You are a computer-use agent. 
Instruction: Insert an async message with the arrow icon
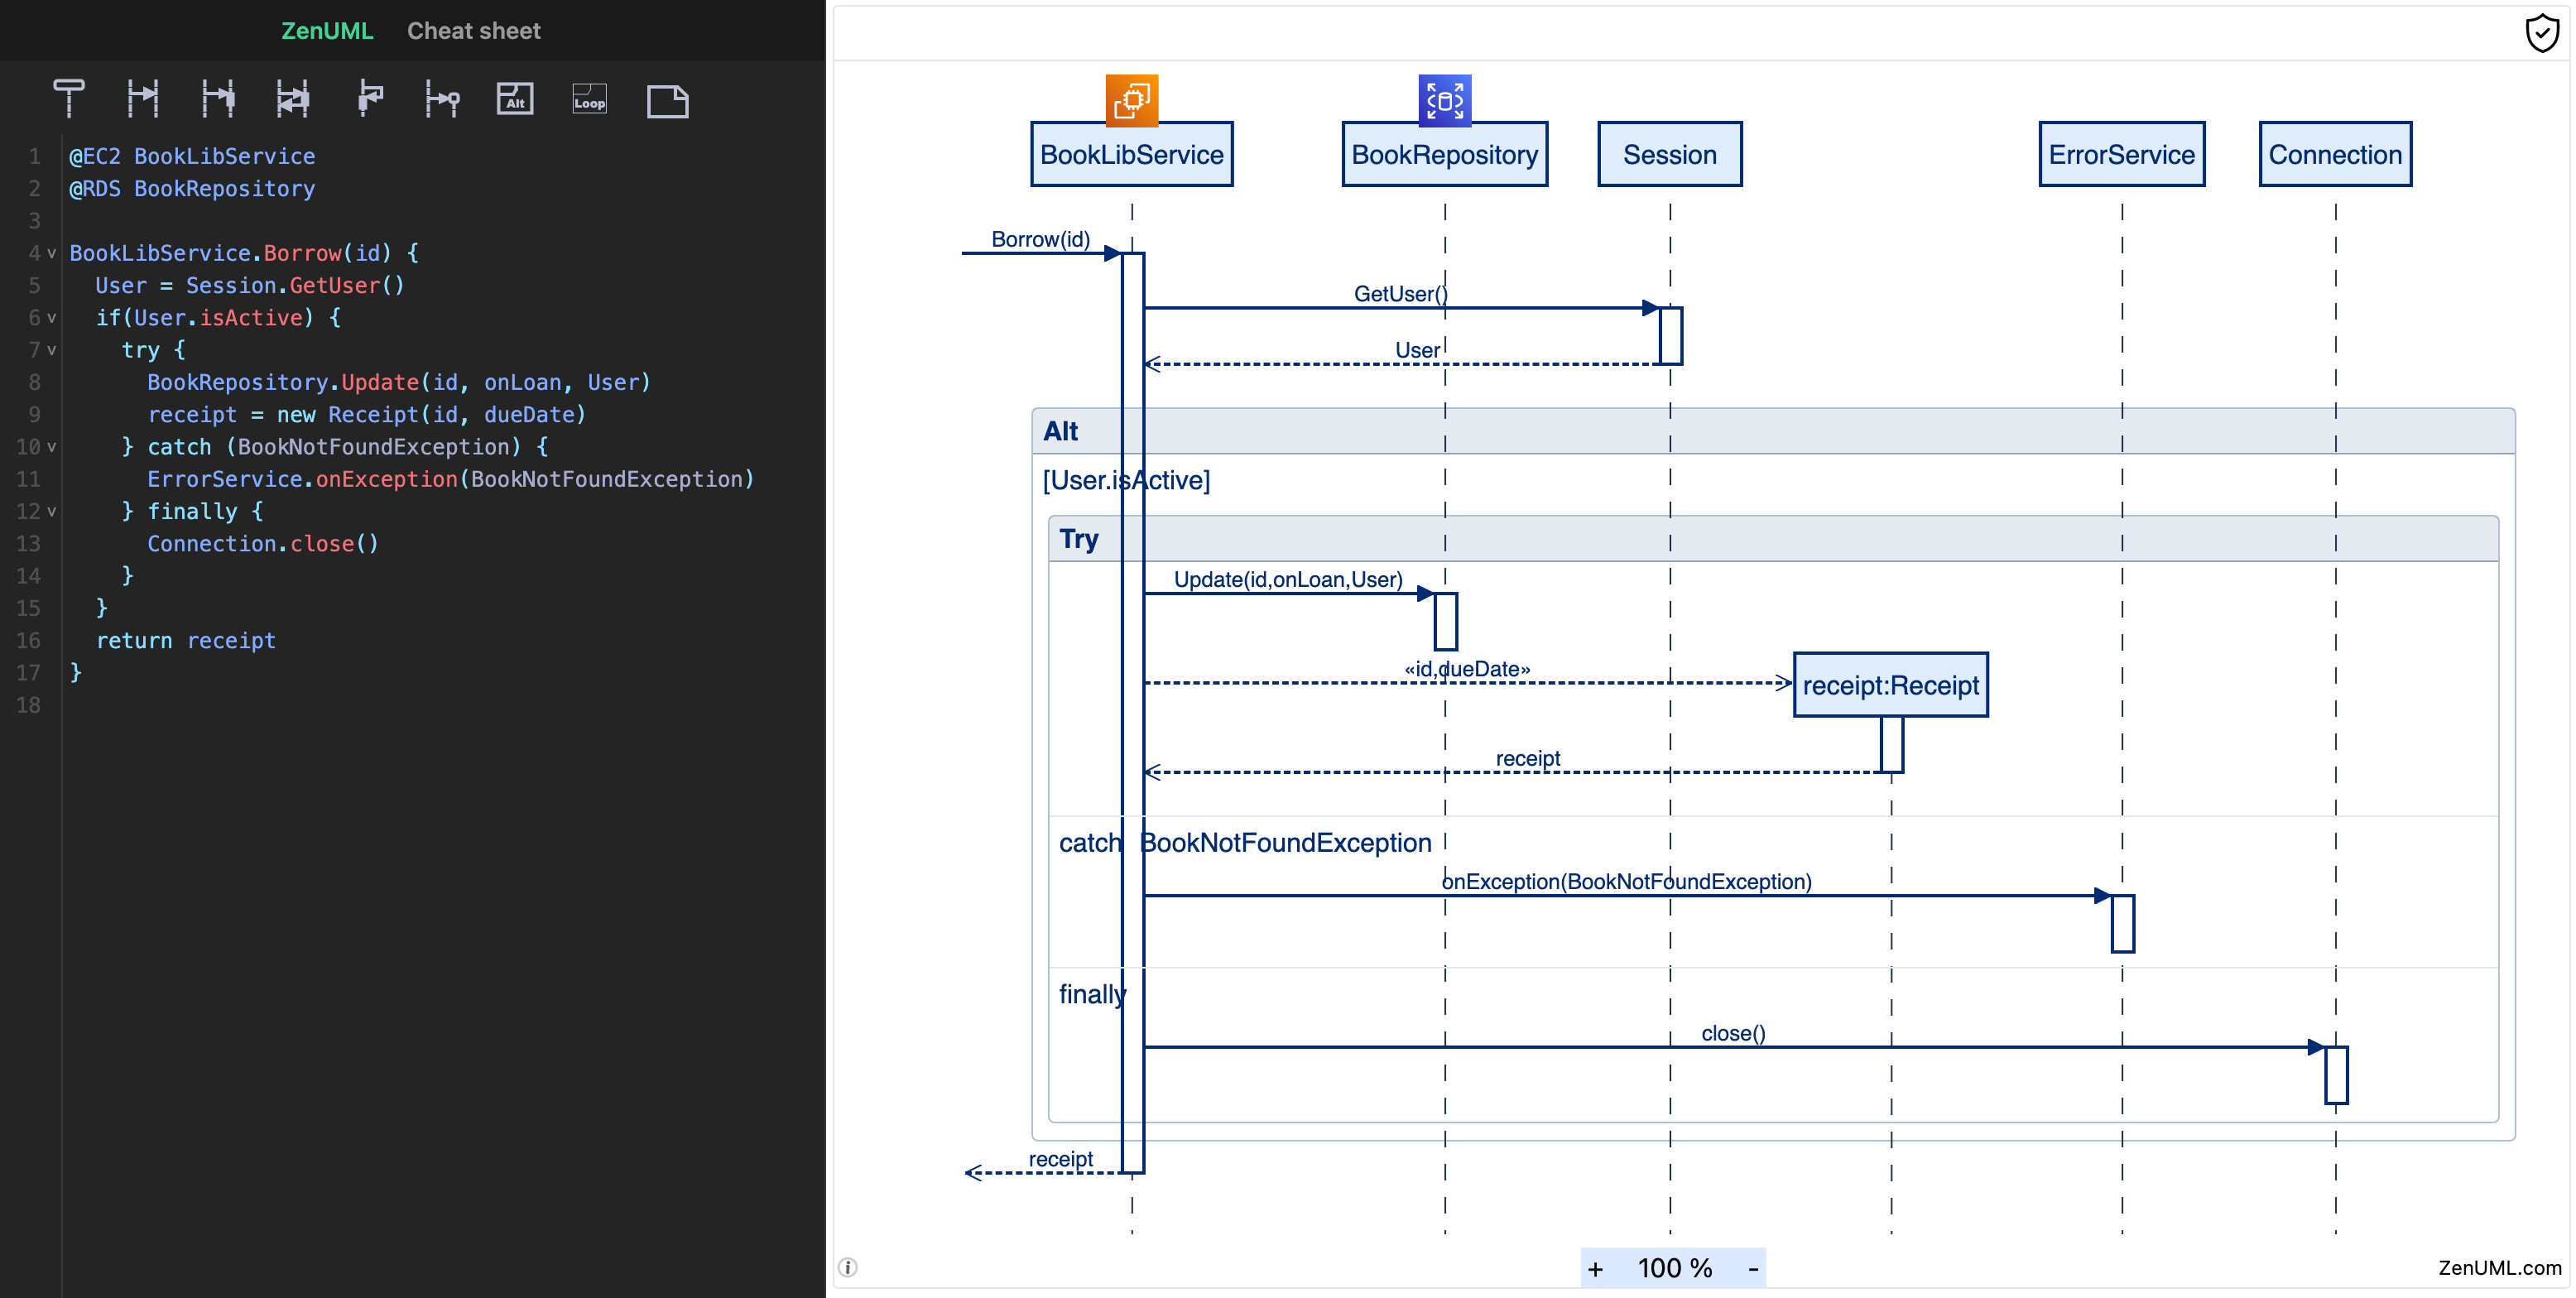(143, 98)
